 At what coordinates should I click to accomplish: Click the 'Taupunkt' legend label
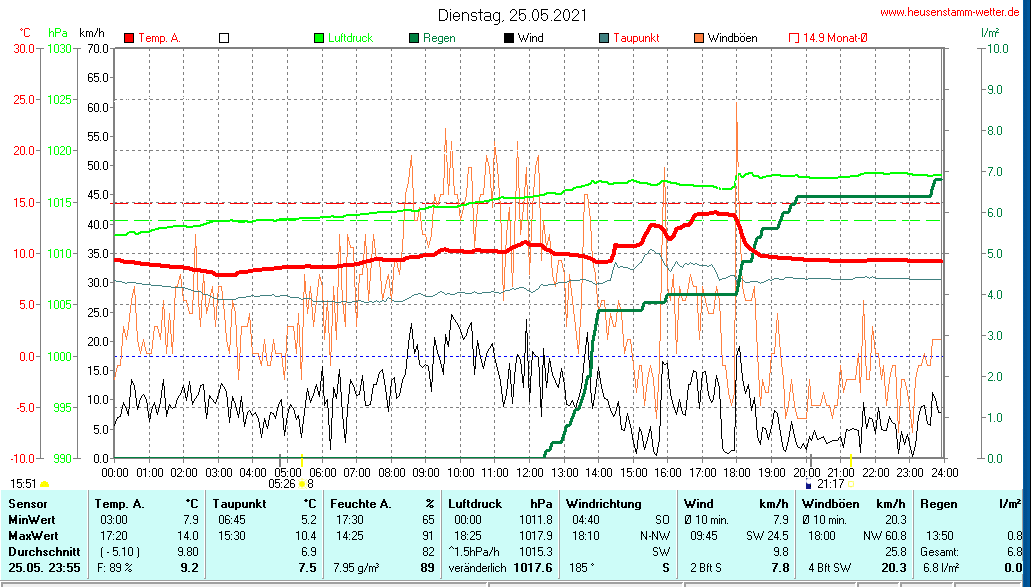[636, 38]
